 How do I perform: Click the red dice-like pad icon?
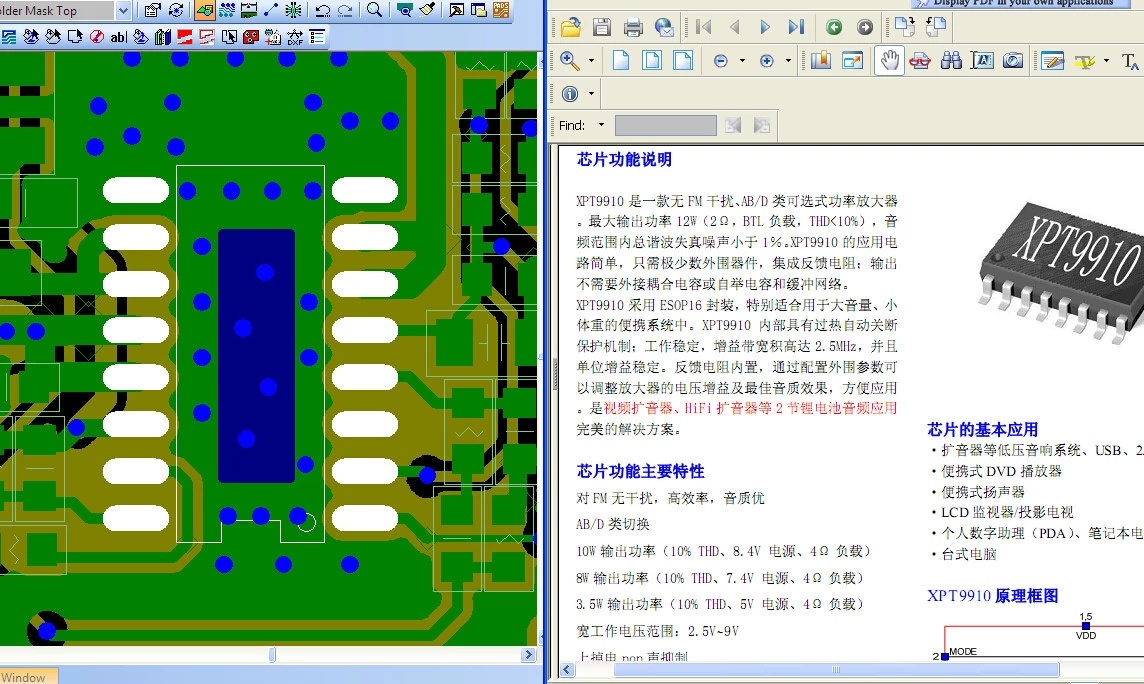coord(251,36)
